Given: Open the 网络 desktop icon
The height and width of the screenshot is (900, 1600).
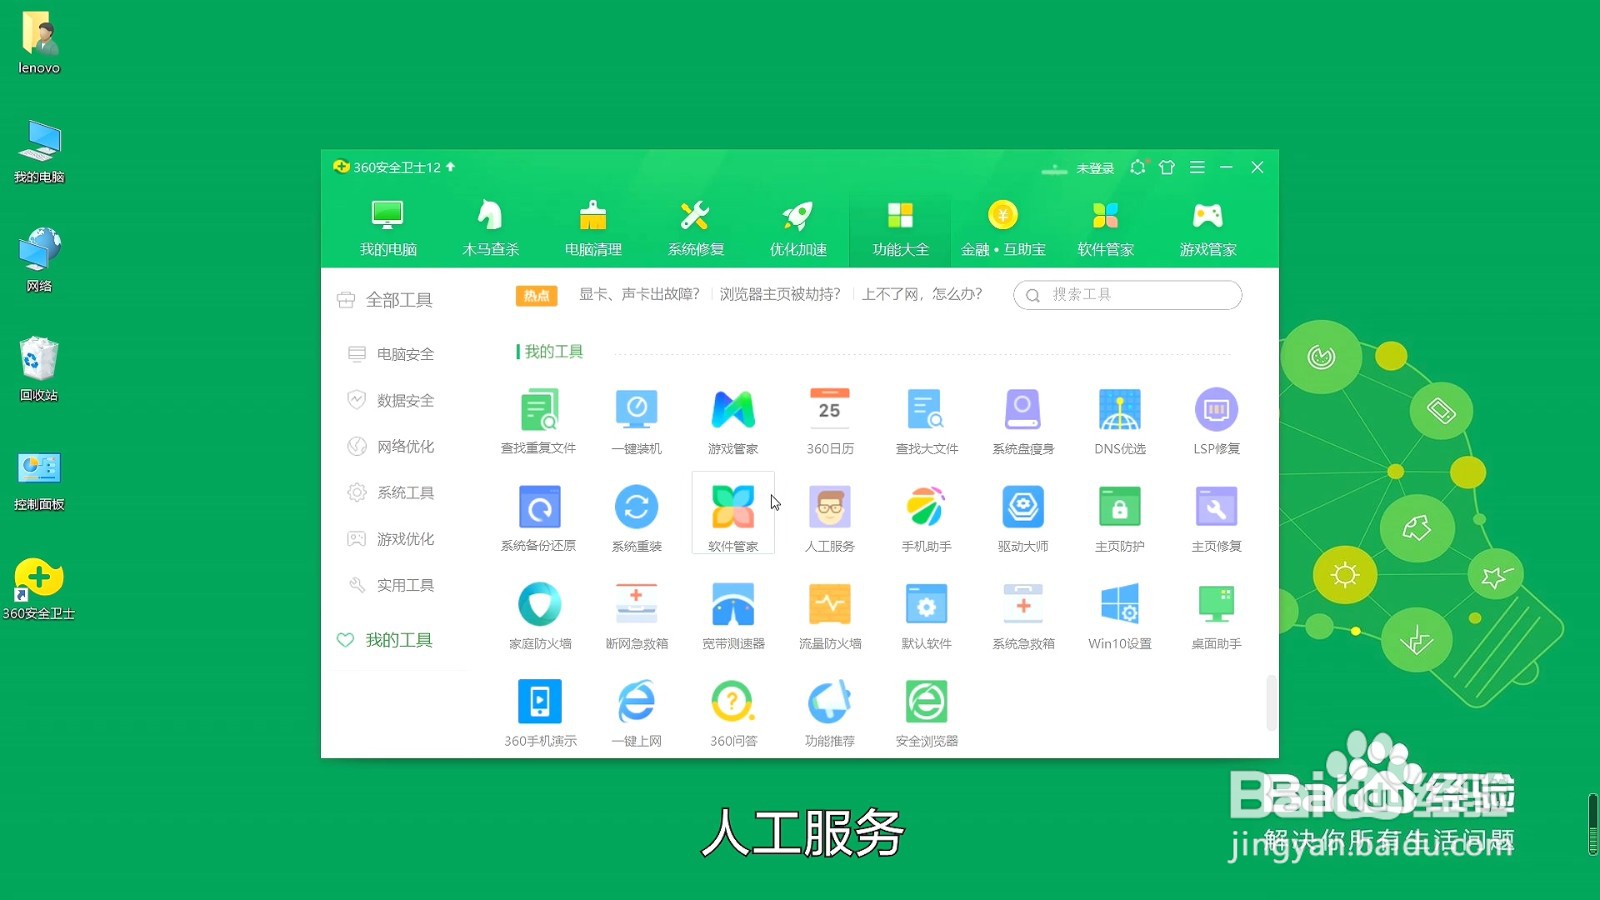Looking at the screenshot, I should pos(39,260).
